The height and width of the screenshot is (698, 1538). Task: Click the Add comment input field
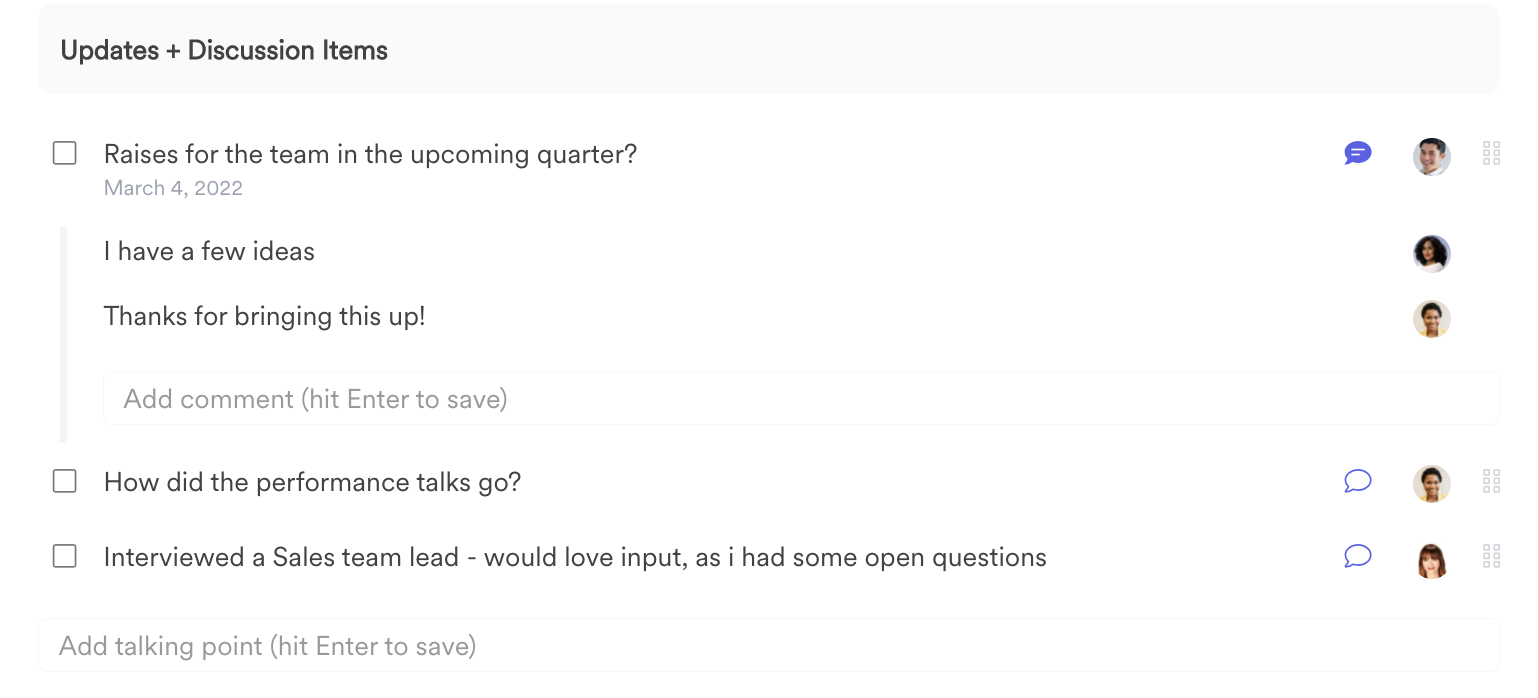coord(800,399)
